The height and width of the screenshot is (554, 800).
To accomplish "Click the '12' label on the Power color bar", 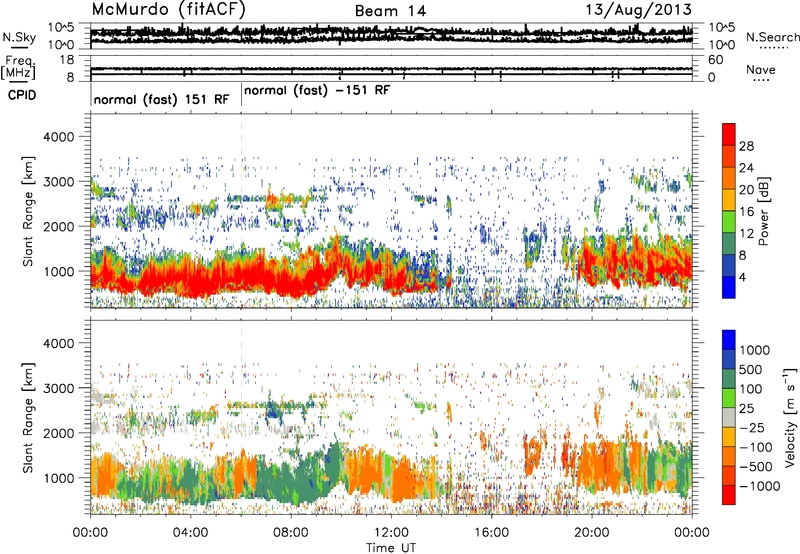I will [746, 234].
